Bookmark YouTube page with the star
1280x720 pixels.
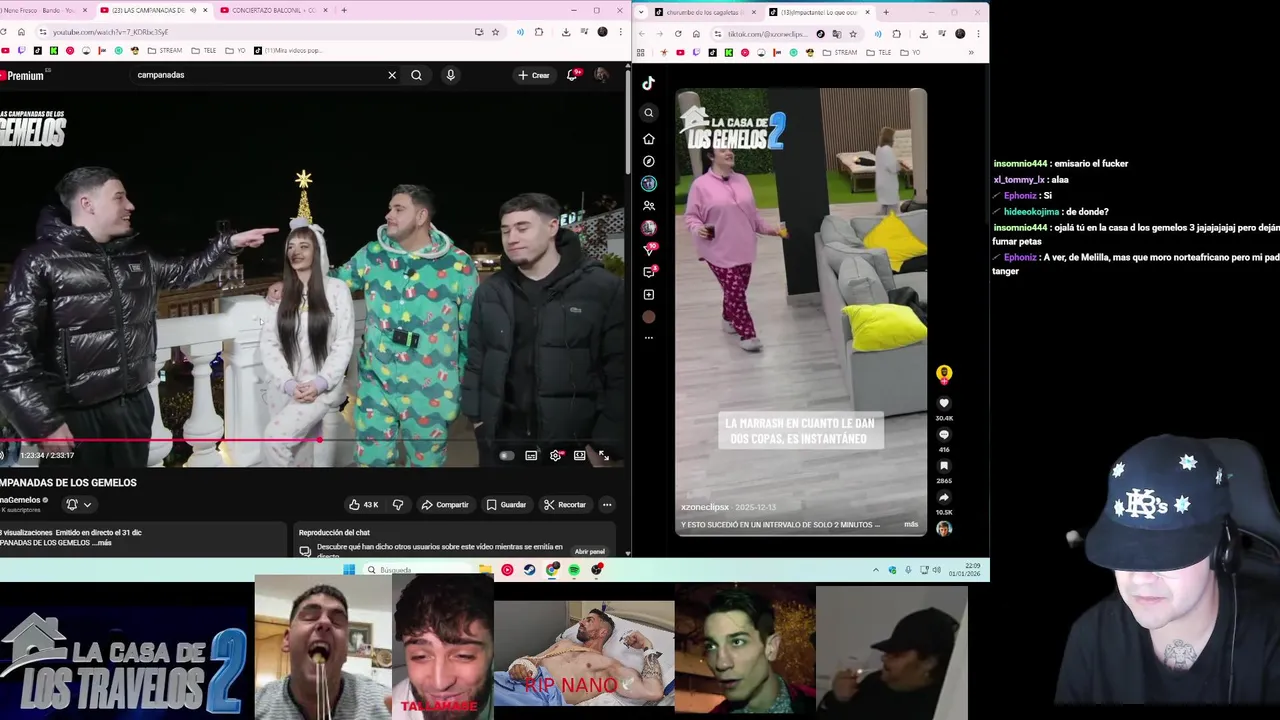[x=495, y=32]
